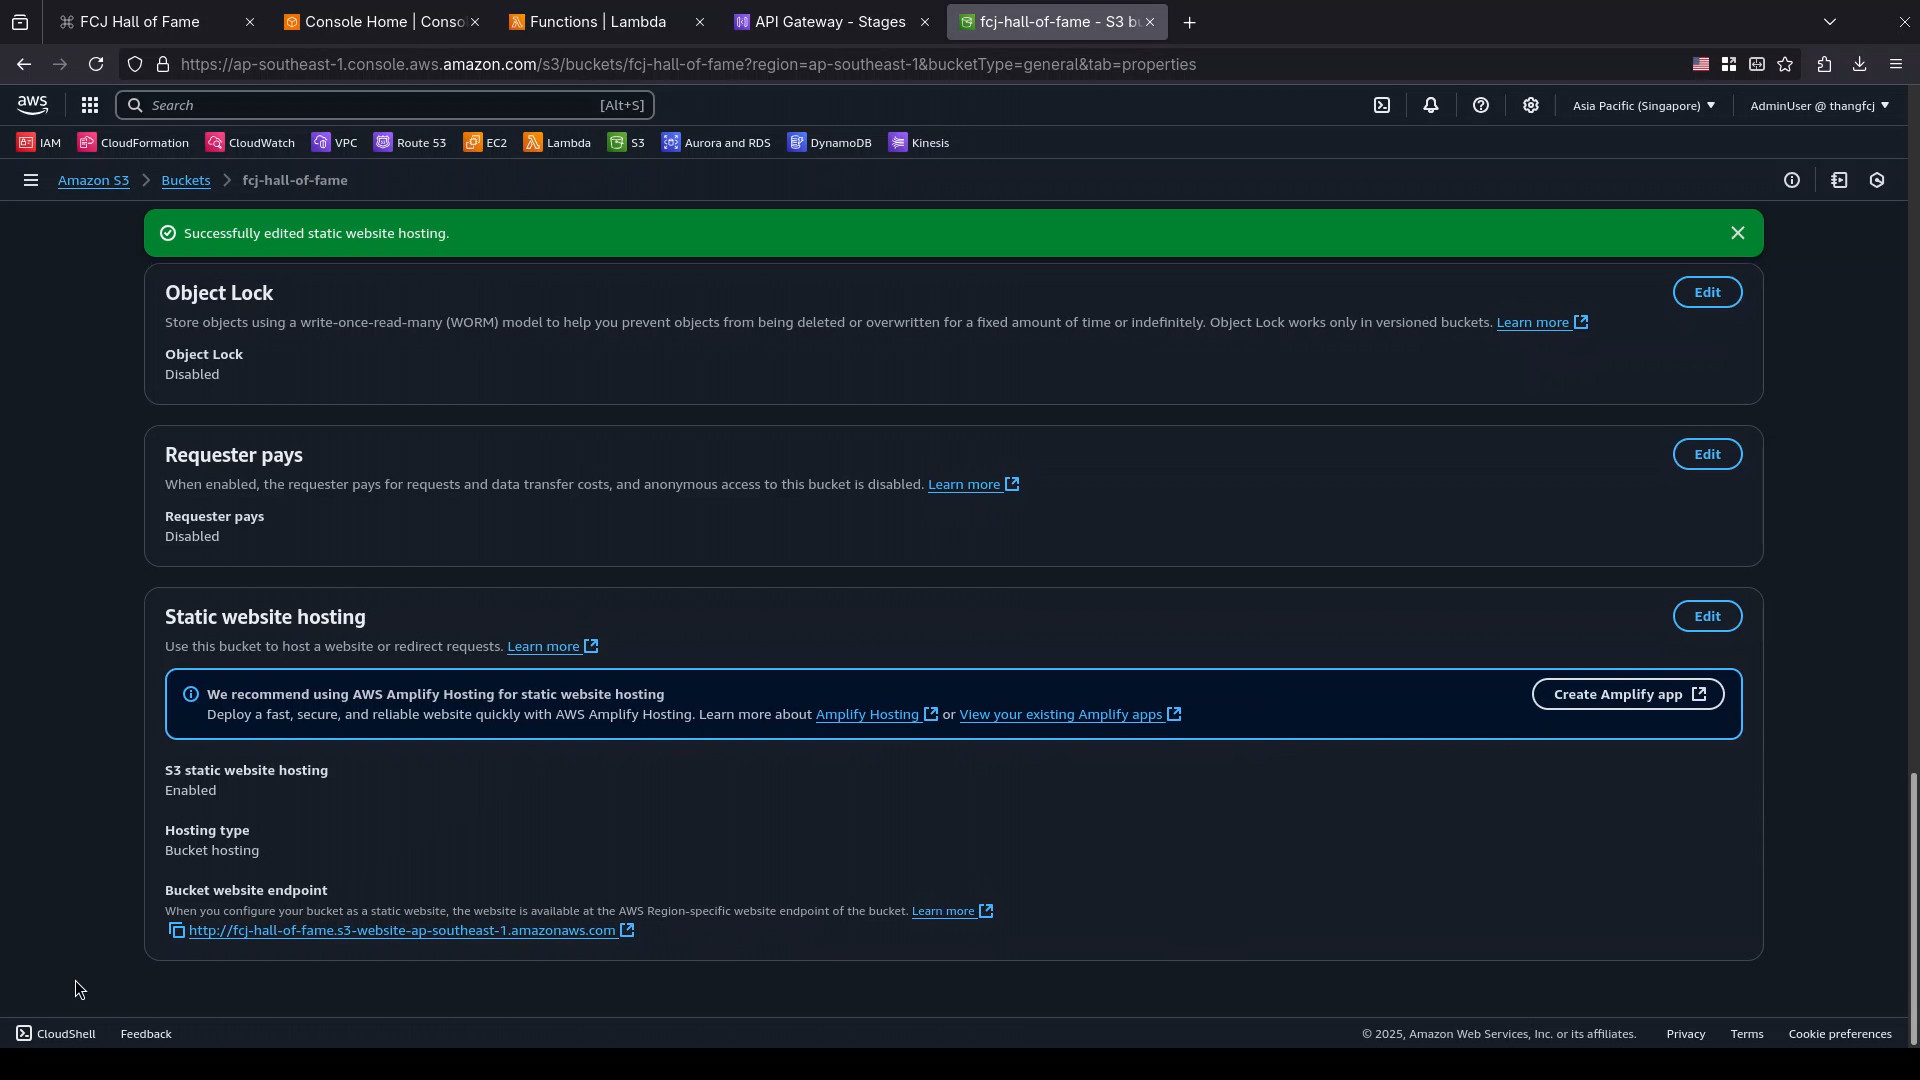Open the region selector Asia Pacific (Singapore)

coord(1644,105)
